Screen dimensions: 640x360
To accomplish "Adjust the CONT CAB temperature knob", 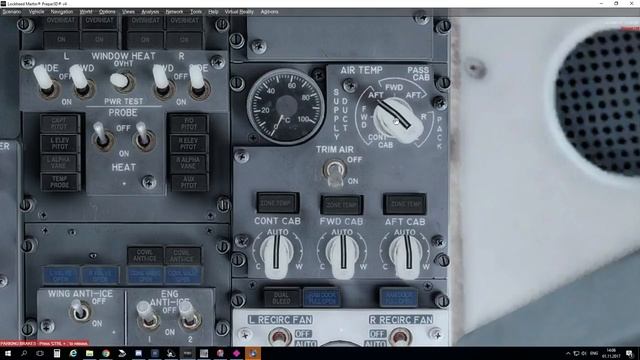I will (x=276, y=256).
